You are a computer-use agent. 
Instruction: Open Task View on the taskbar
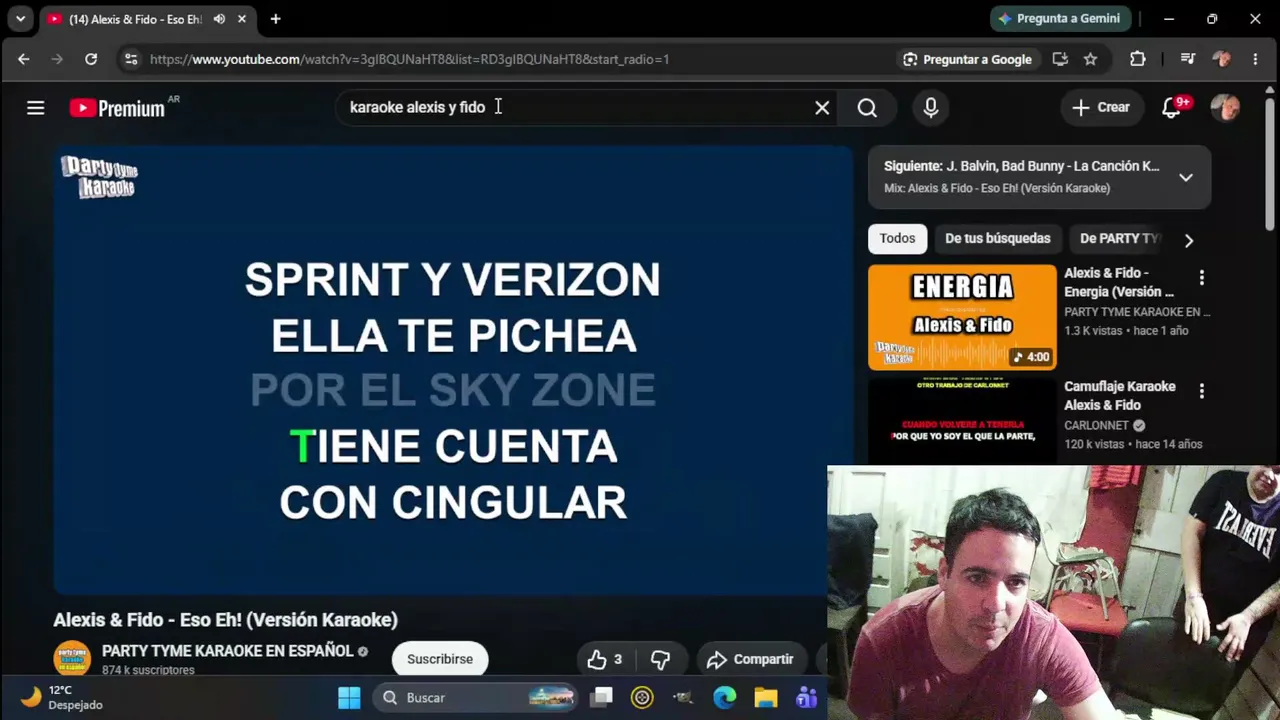tap(601, 697)
